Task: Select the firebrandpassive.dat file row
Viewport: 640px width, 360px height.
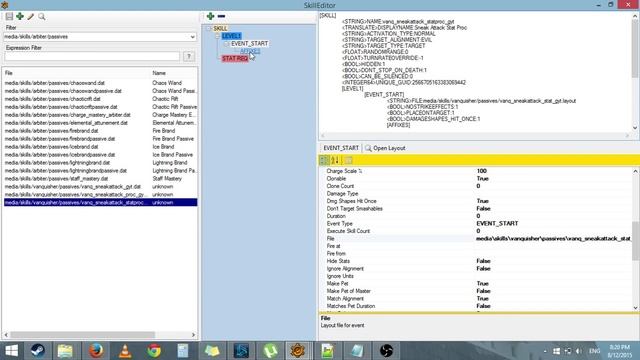Action: tap(100, 139)
